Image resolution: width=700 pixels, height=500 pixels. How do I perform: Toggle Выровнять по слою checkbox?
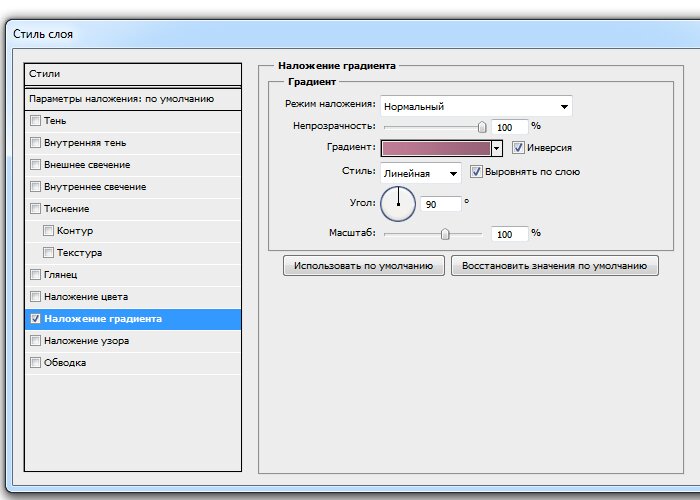pos(477,172)
